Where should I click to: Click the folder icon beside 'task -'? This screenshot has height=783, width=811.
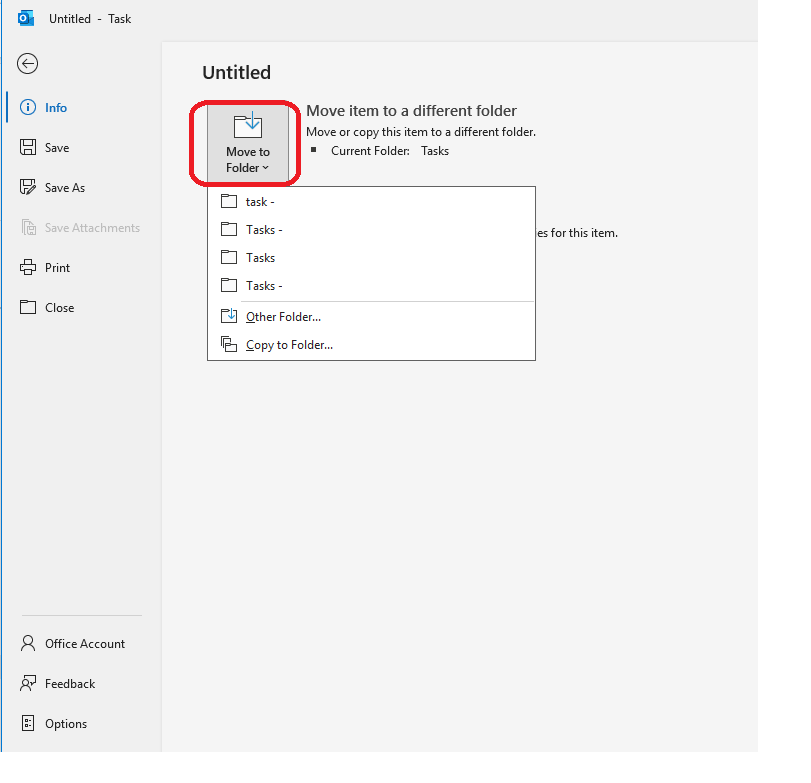click(229, 201)
